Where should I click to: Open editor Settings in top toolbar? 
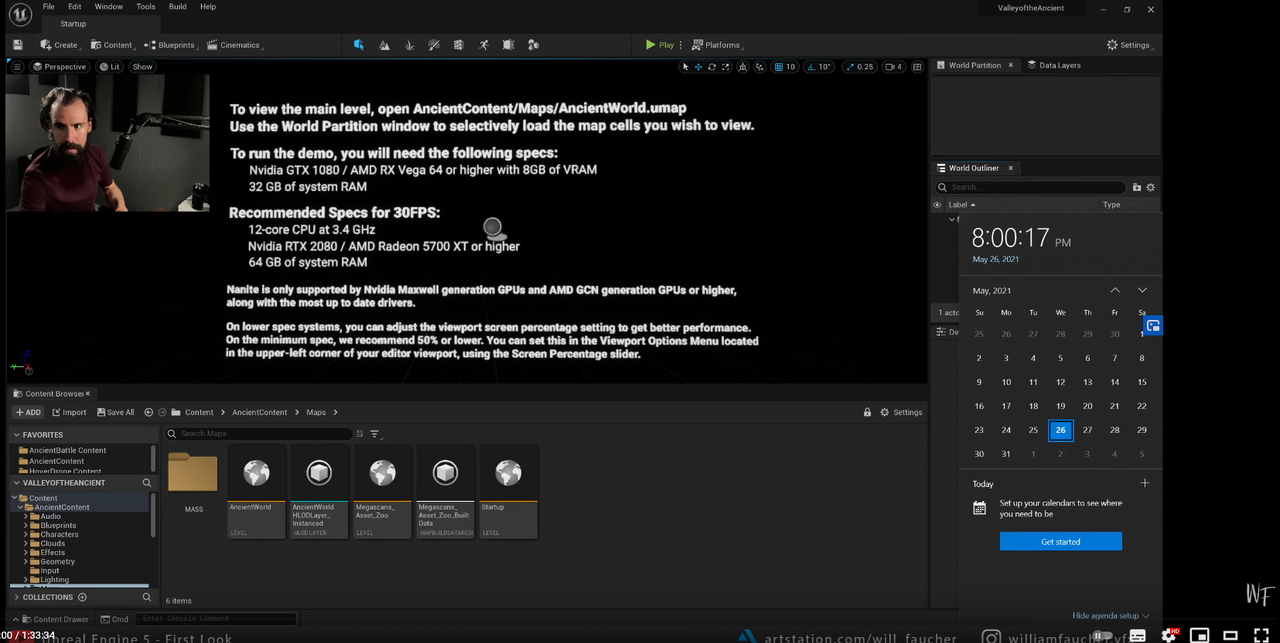(x=1128, y=45)
